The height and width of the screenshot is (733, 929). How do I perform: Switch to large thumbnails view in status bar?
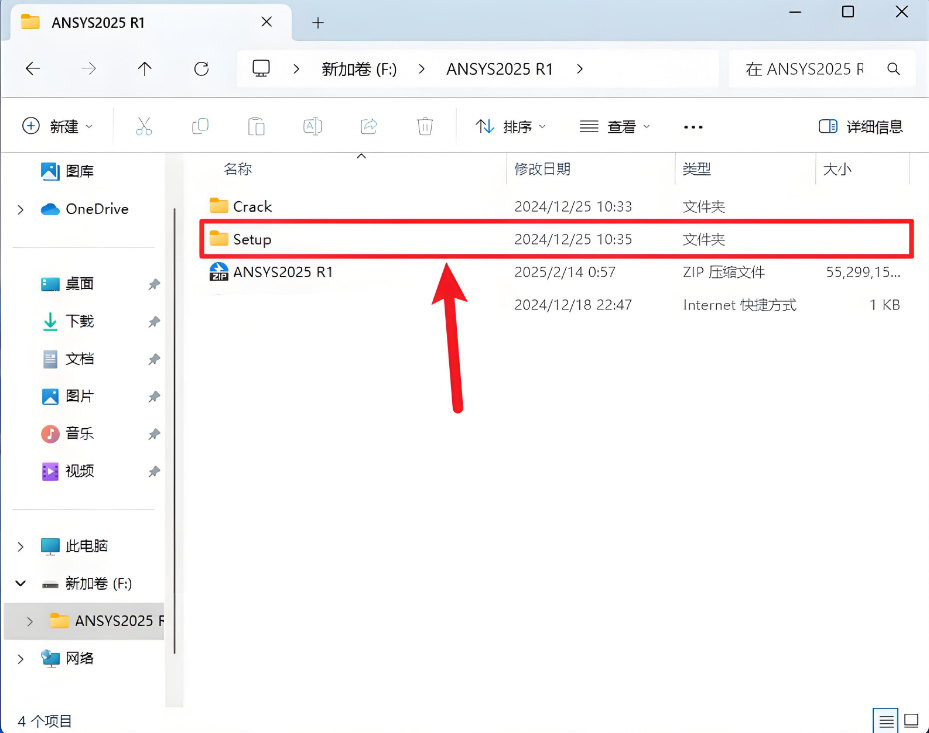[x=911, y=721]
